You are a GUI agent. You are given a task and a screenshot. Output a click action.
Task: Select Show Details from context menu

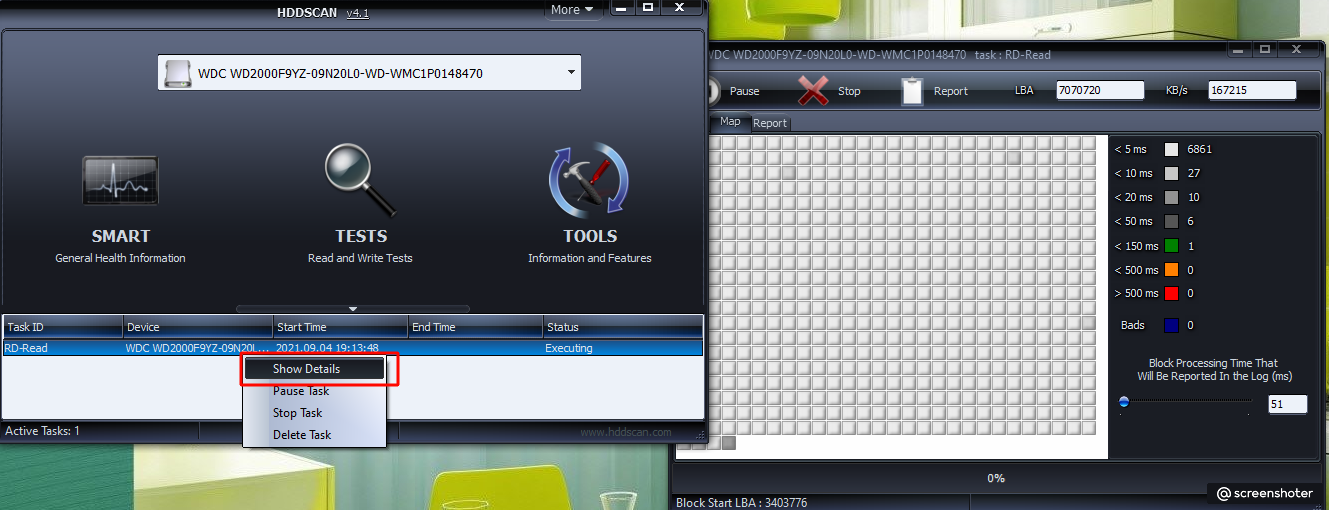tap(314, 369)
